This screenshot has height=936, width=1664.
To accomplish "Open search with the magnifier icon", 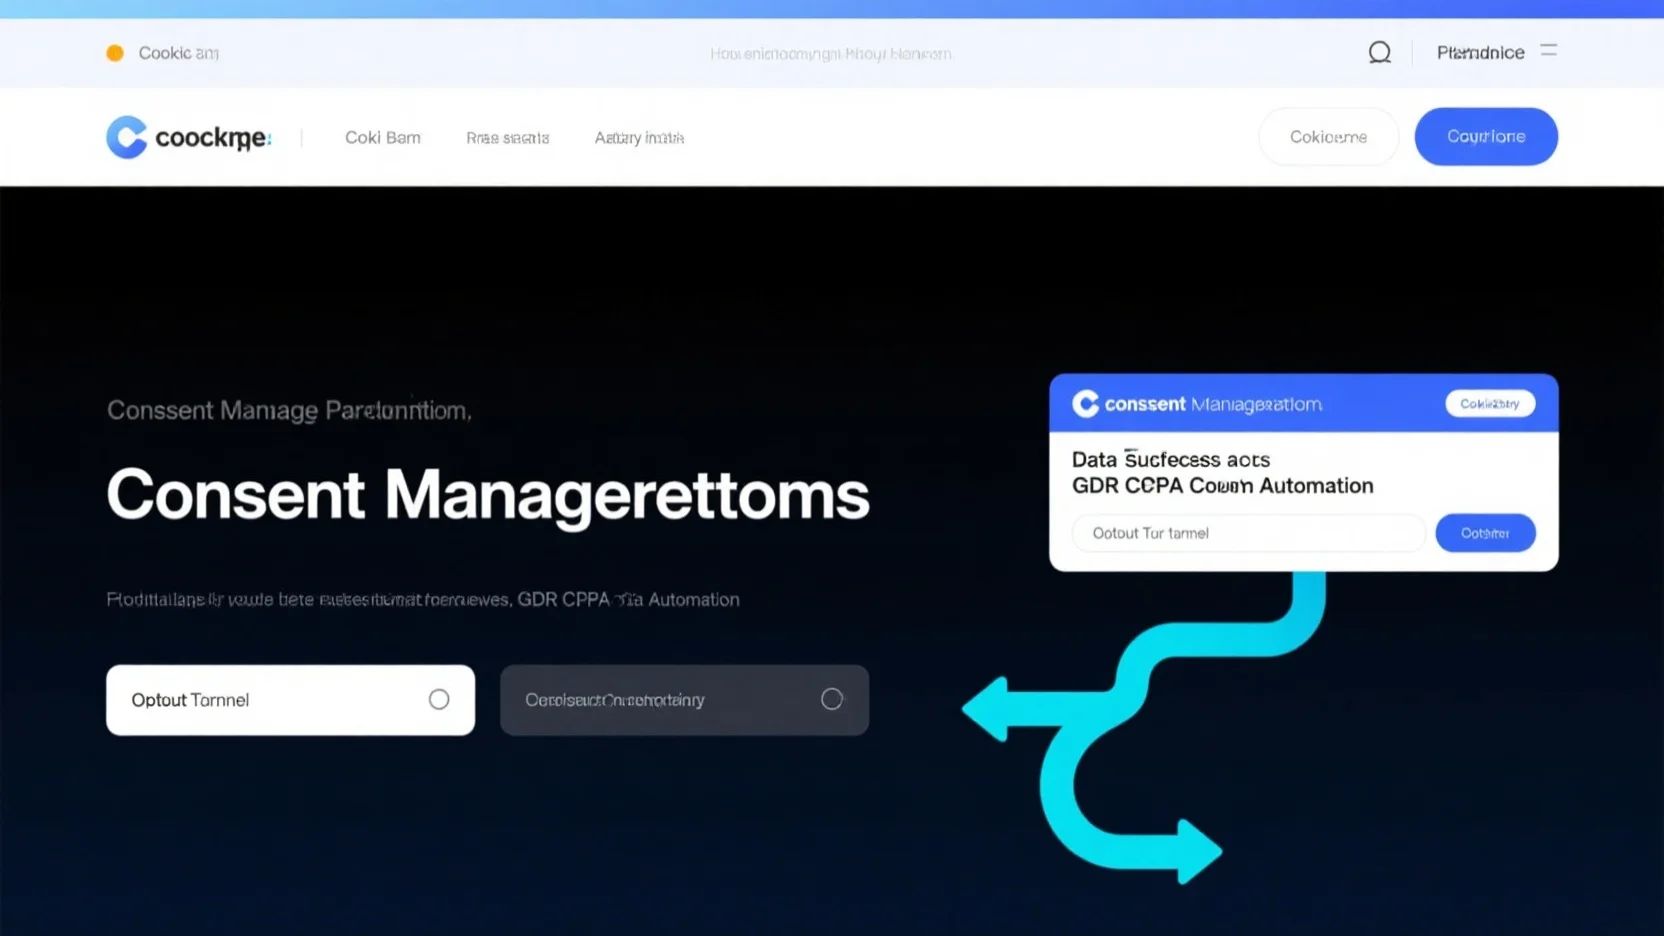I will click(x=1379, y=52).
